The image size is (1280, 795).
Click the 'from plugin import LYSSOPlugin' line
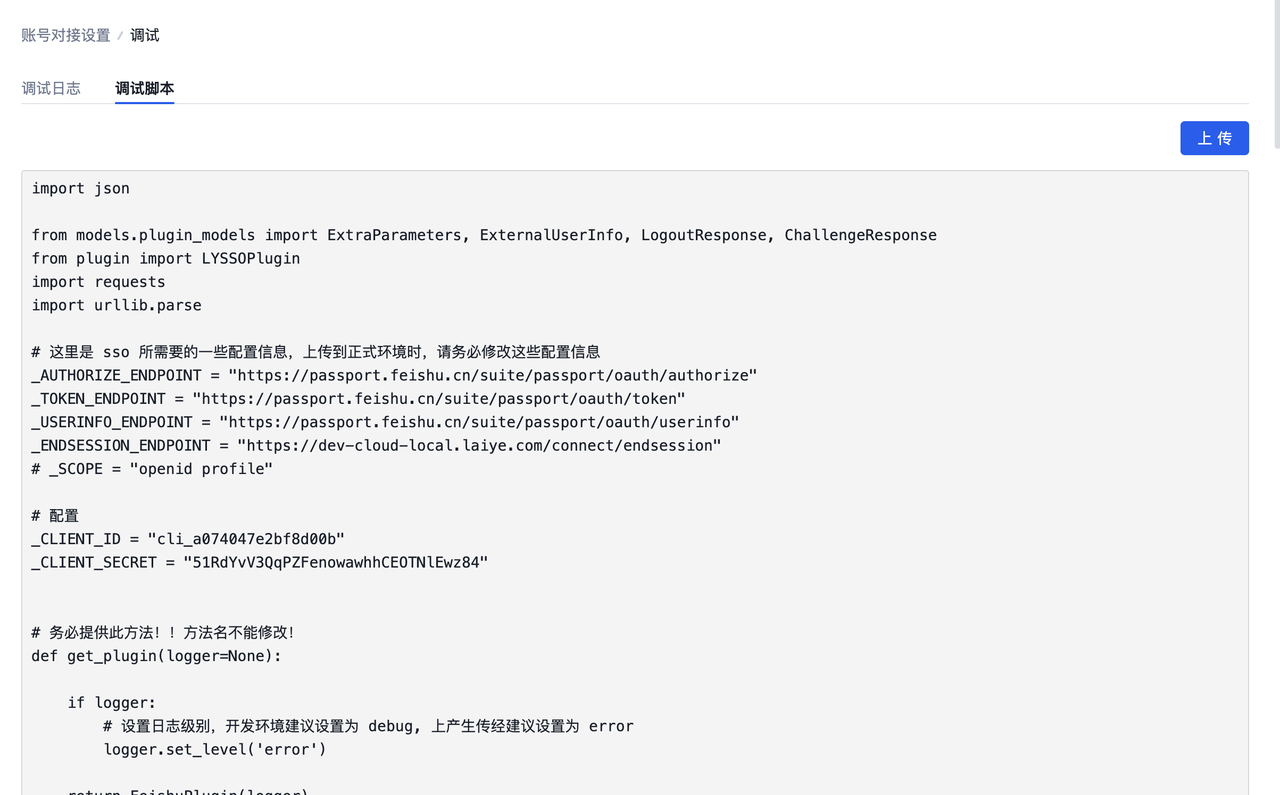click(x=166, y=258)
